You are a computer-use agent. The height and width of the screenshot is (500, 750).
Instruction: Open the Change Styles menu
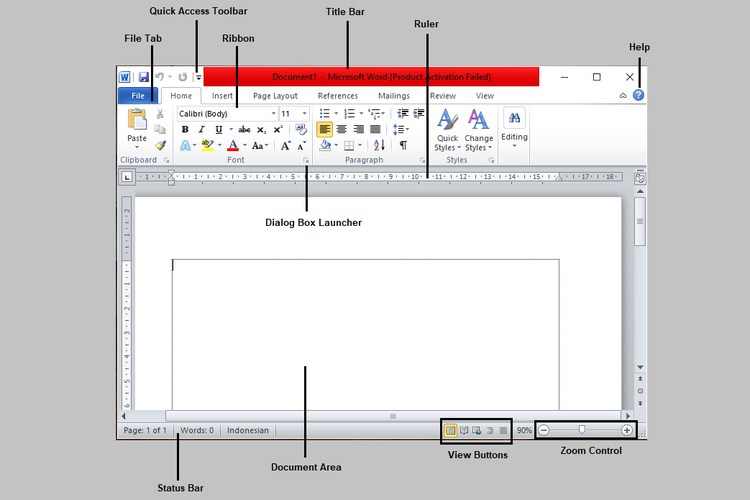click(478, 130)
